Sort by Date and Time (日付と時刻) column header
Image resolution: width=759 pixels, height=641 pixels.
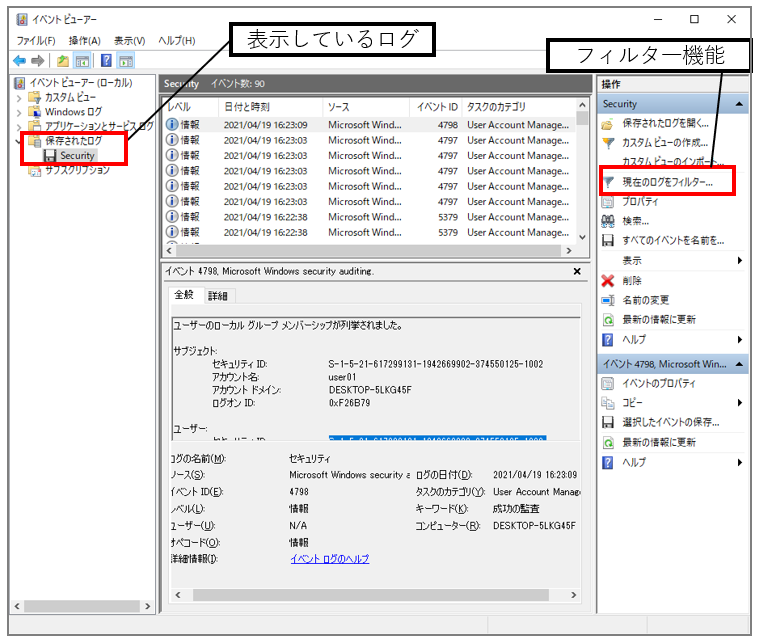click(x=271, y=107)
